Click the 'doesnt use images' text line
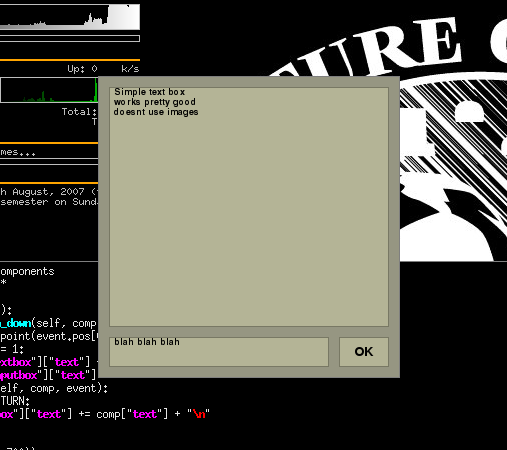 (156, 112)
